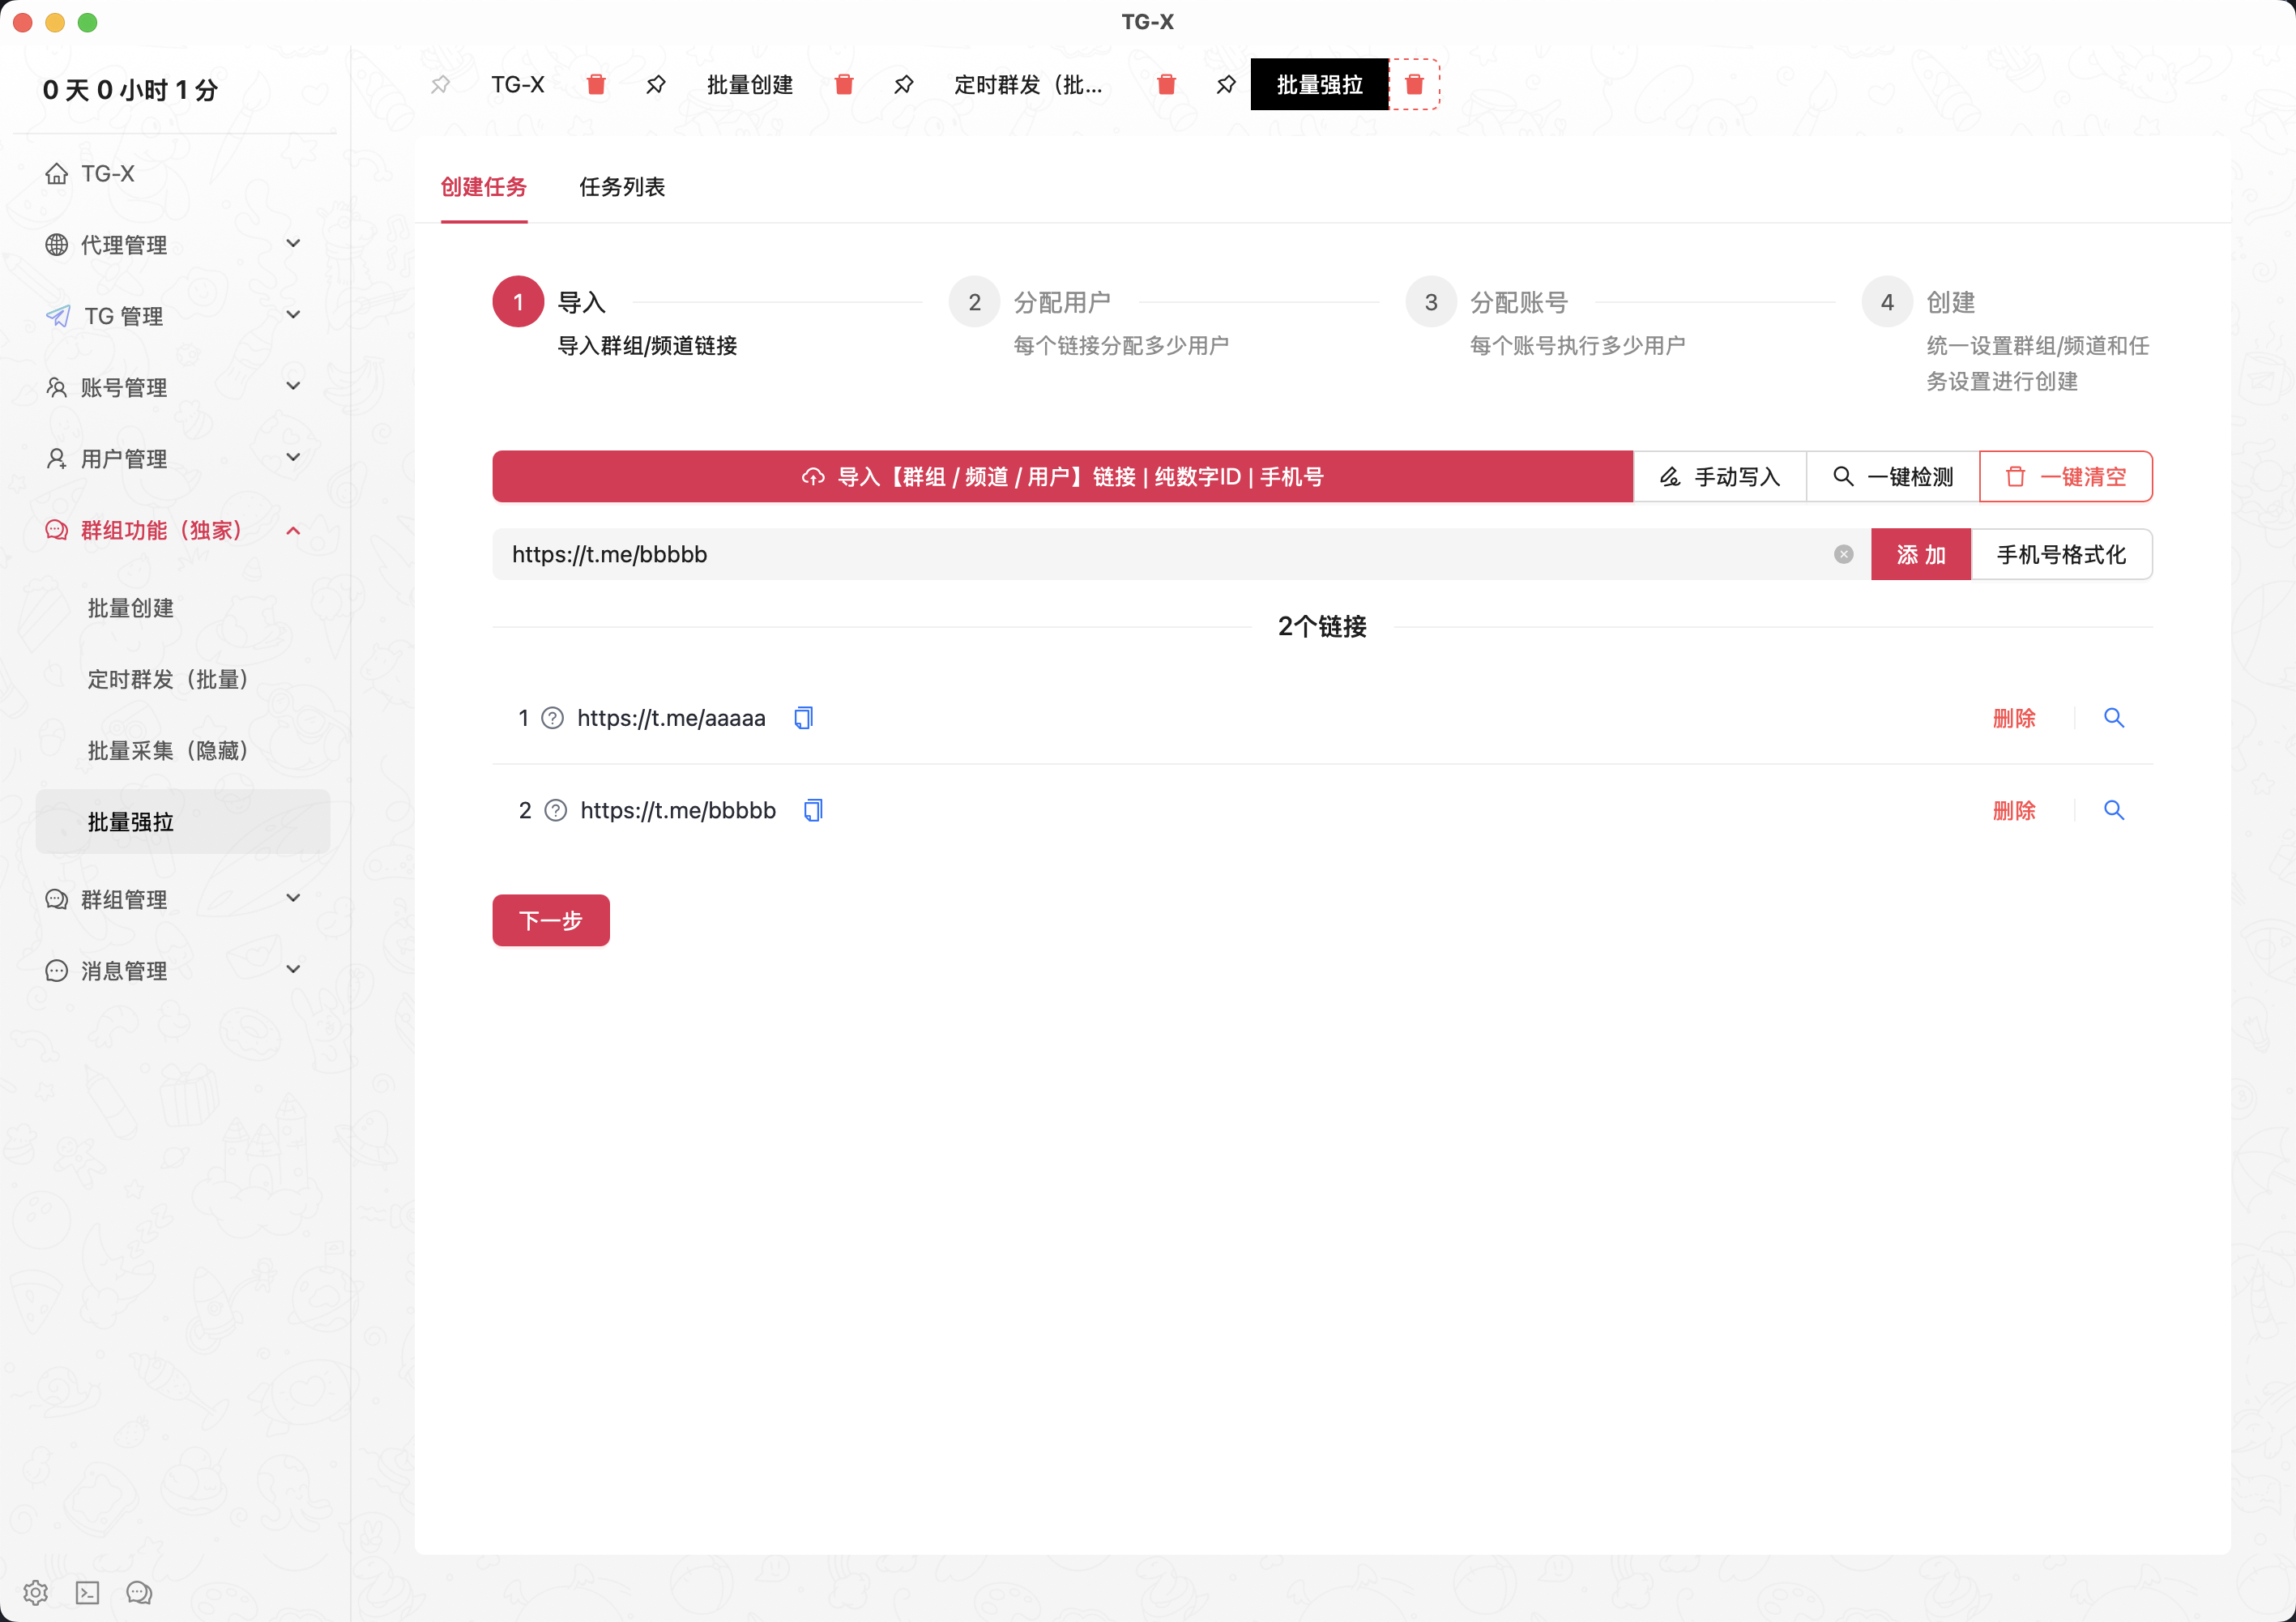
Task: Select 批量强拉 in the sidebar
Action: (x=183, y=822)
